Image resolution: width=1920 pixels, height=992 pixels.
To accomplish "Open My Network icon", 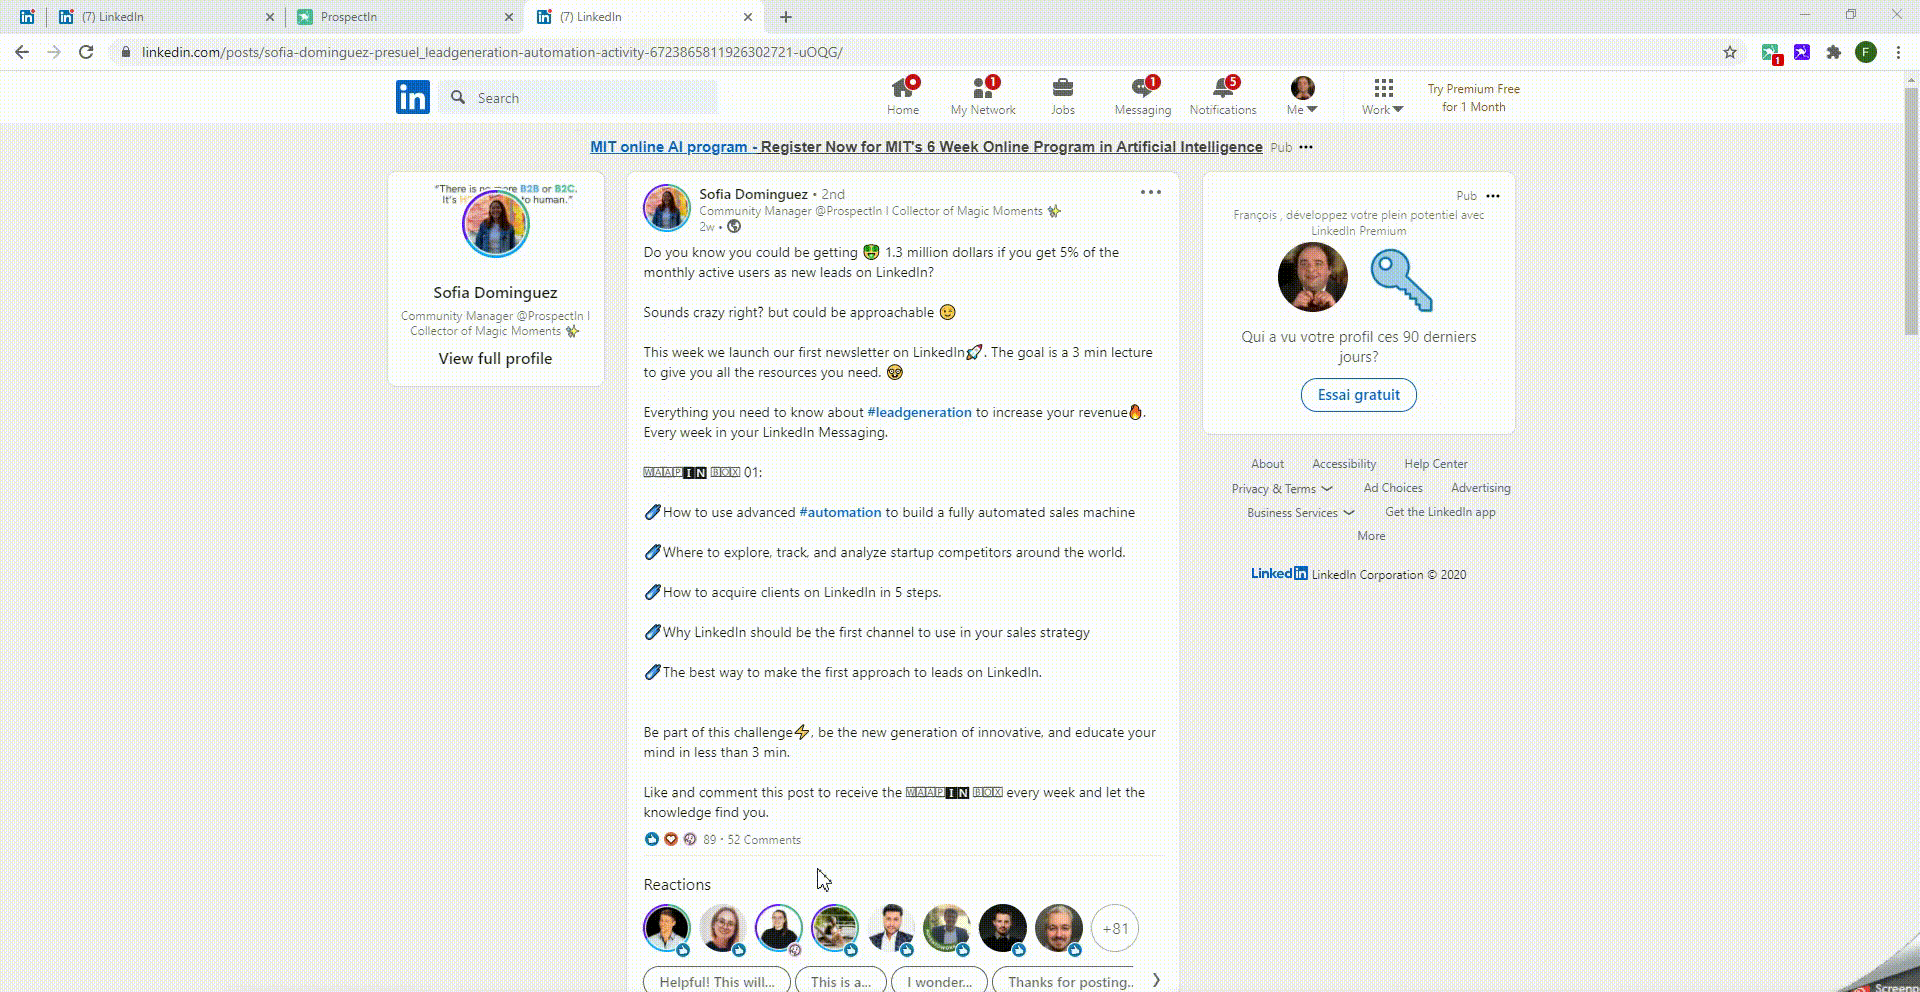I will tap(982, 97).
